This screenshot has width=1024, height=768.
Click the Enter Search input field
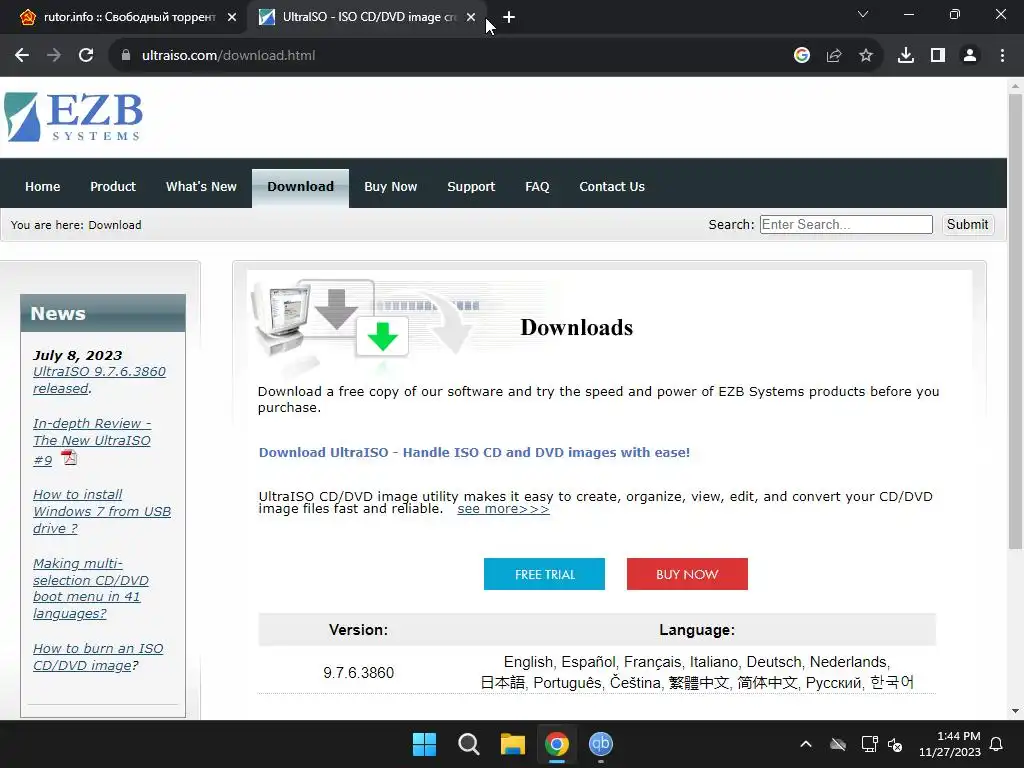pos(846,225)
